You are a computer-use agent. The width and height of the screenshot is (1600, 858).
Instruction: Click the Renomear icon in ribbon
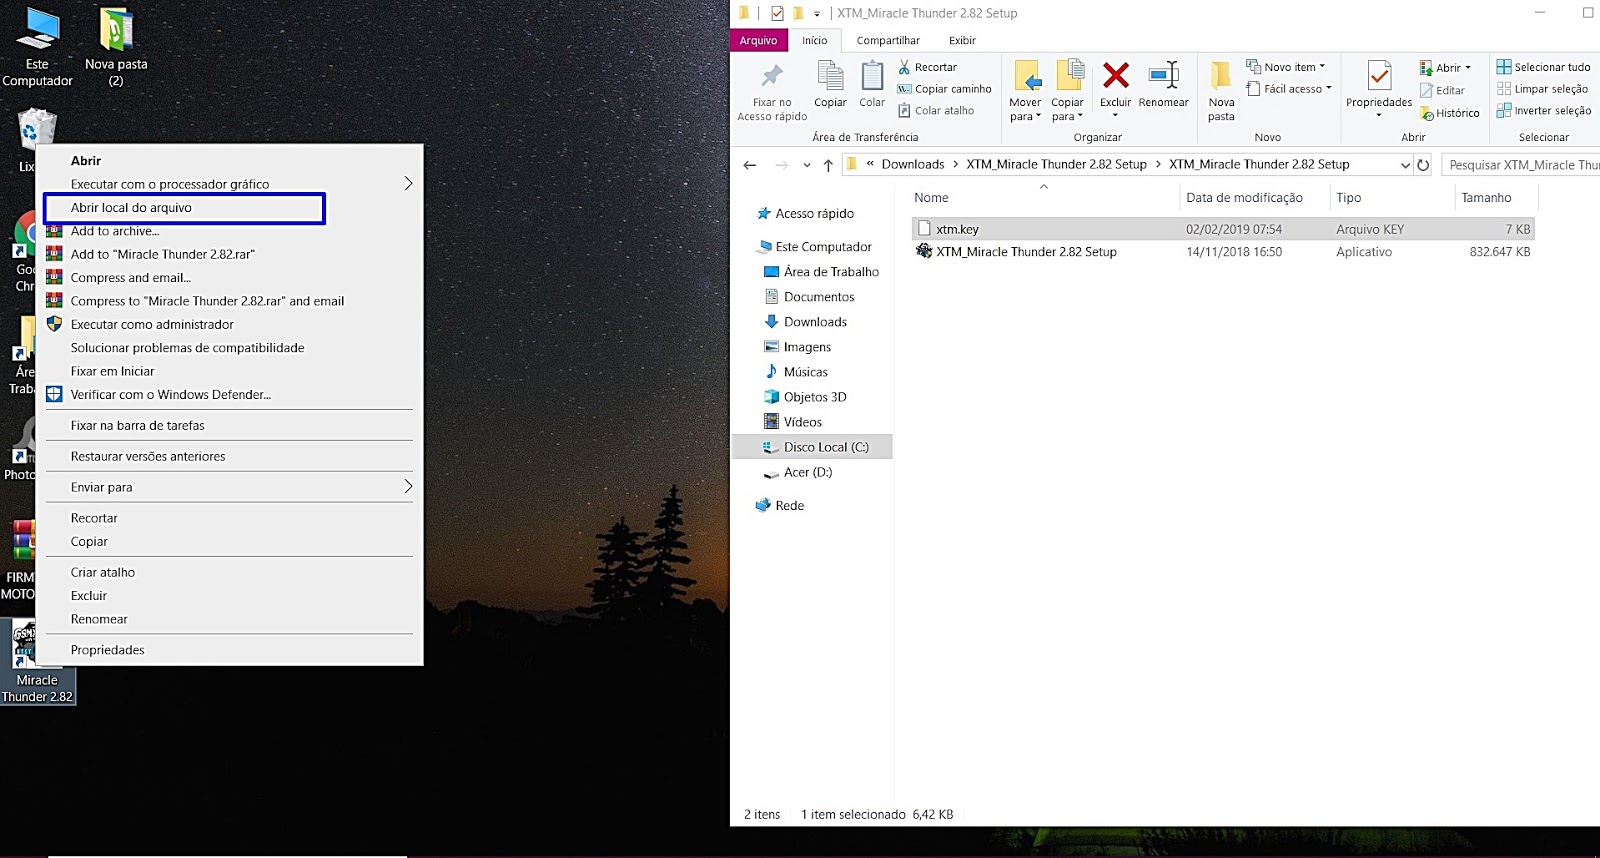click(x=1163, y=77)
